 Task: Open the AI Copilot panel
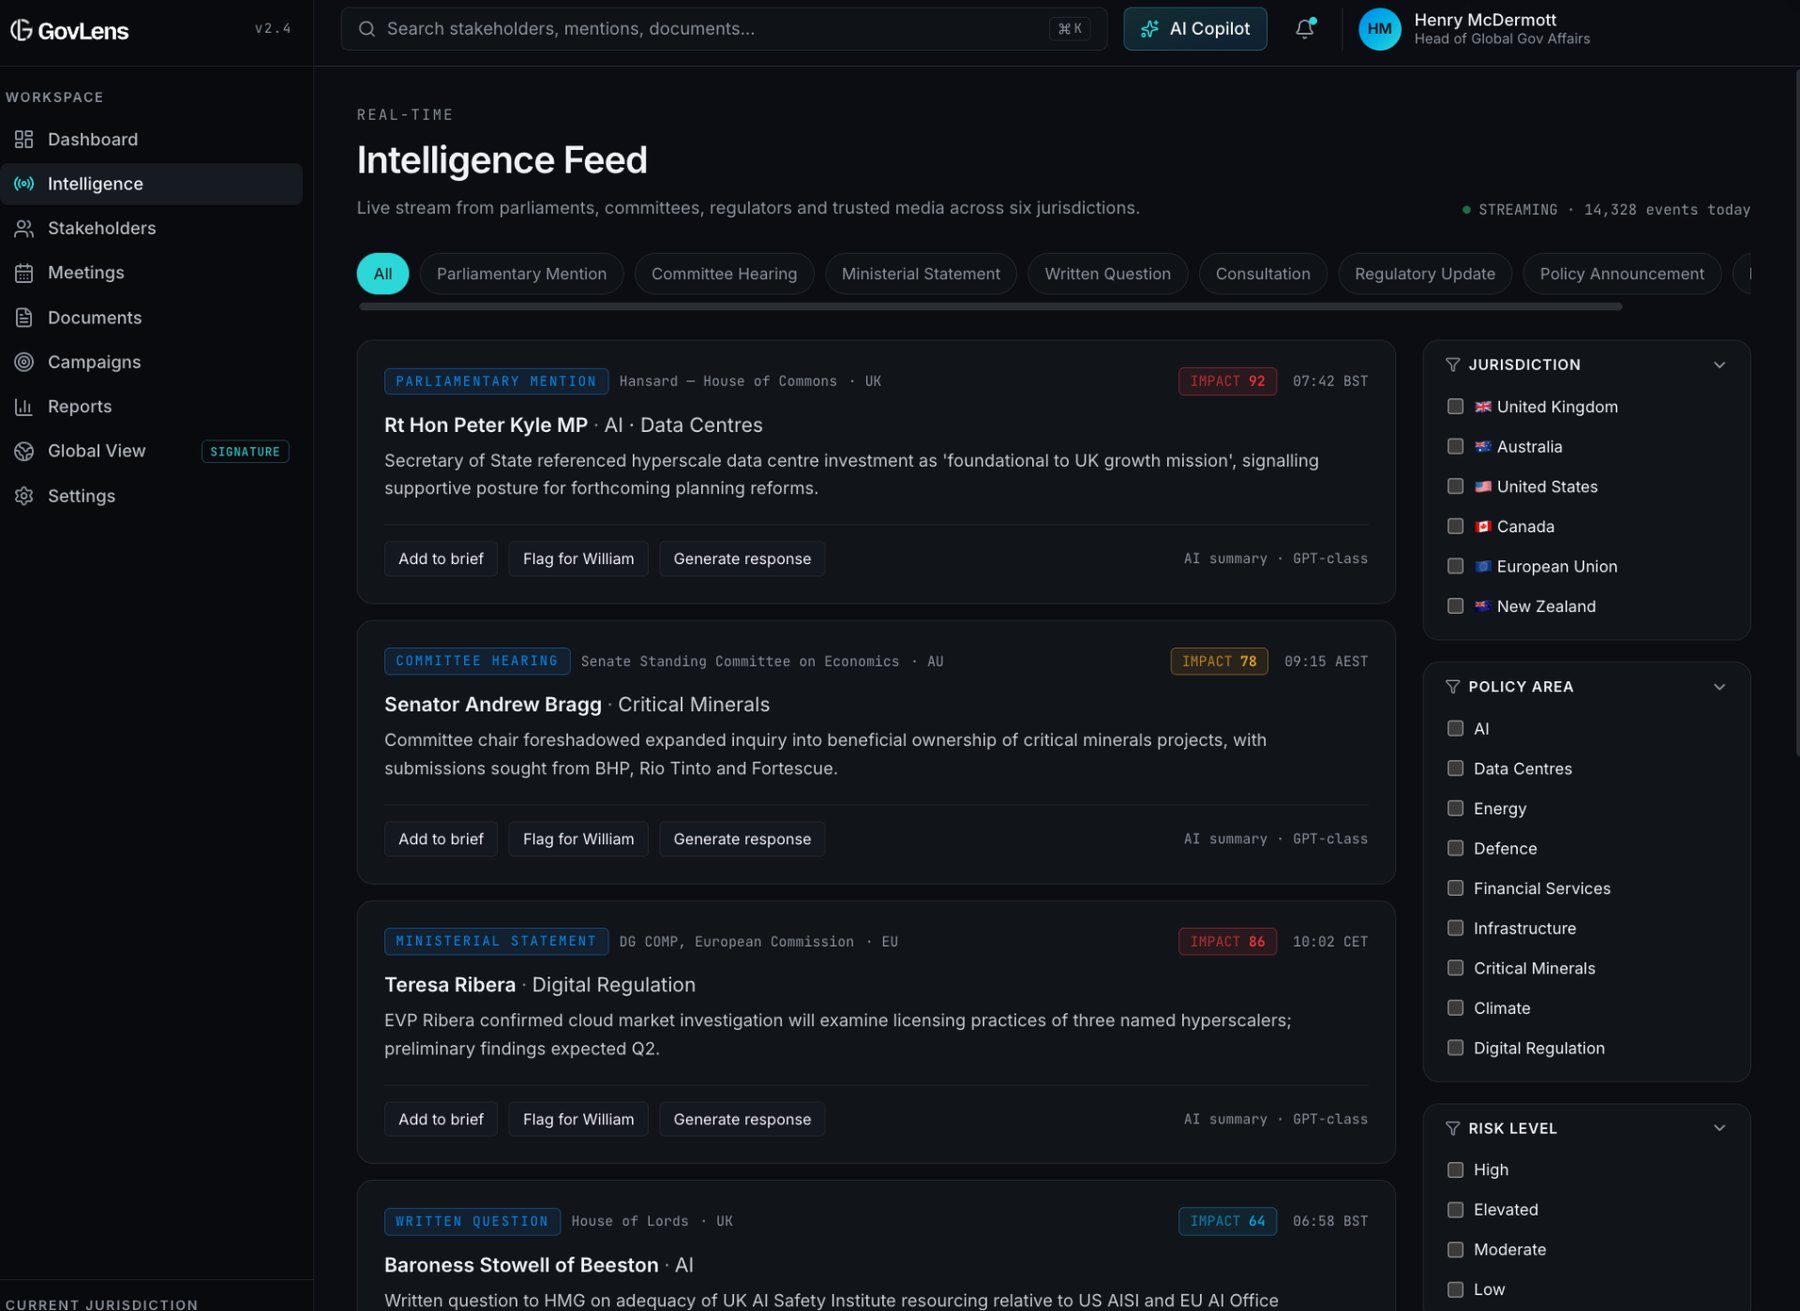coord(1195,29)
